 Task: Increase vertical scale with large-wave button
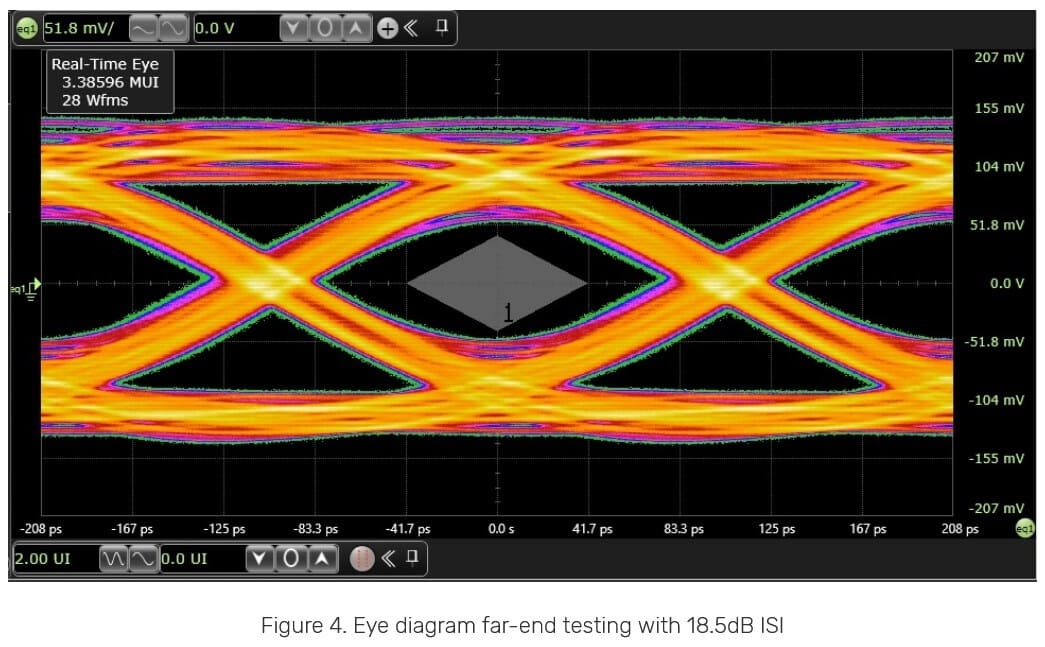point(173,28)
